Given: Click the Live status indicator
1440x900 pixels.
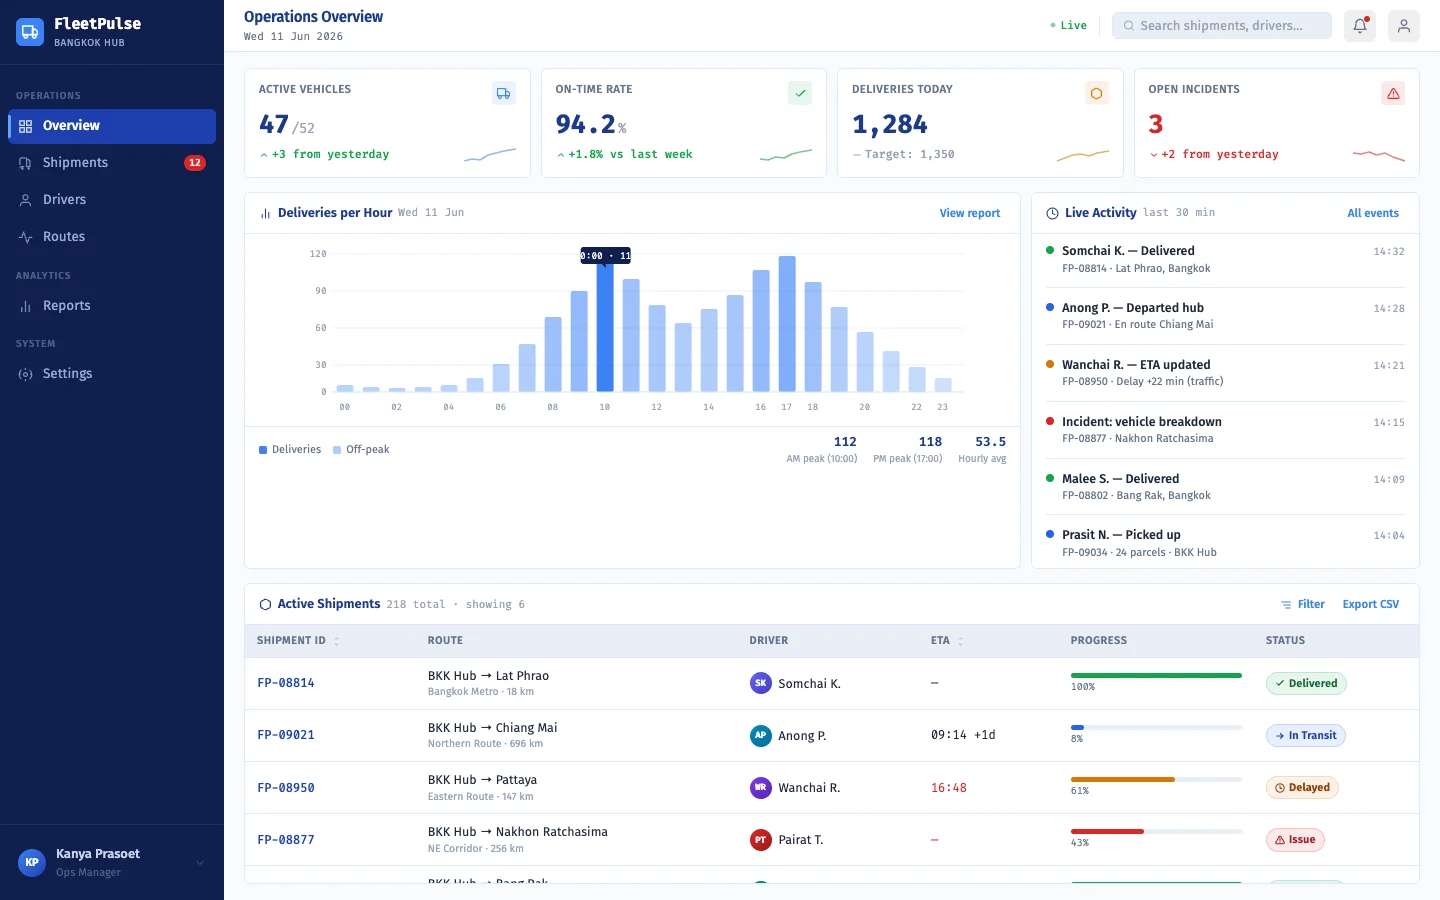Looking at the screenshot, I should [x=1068, y=26].
